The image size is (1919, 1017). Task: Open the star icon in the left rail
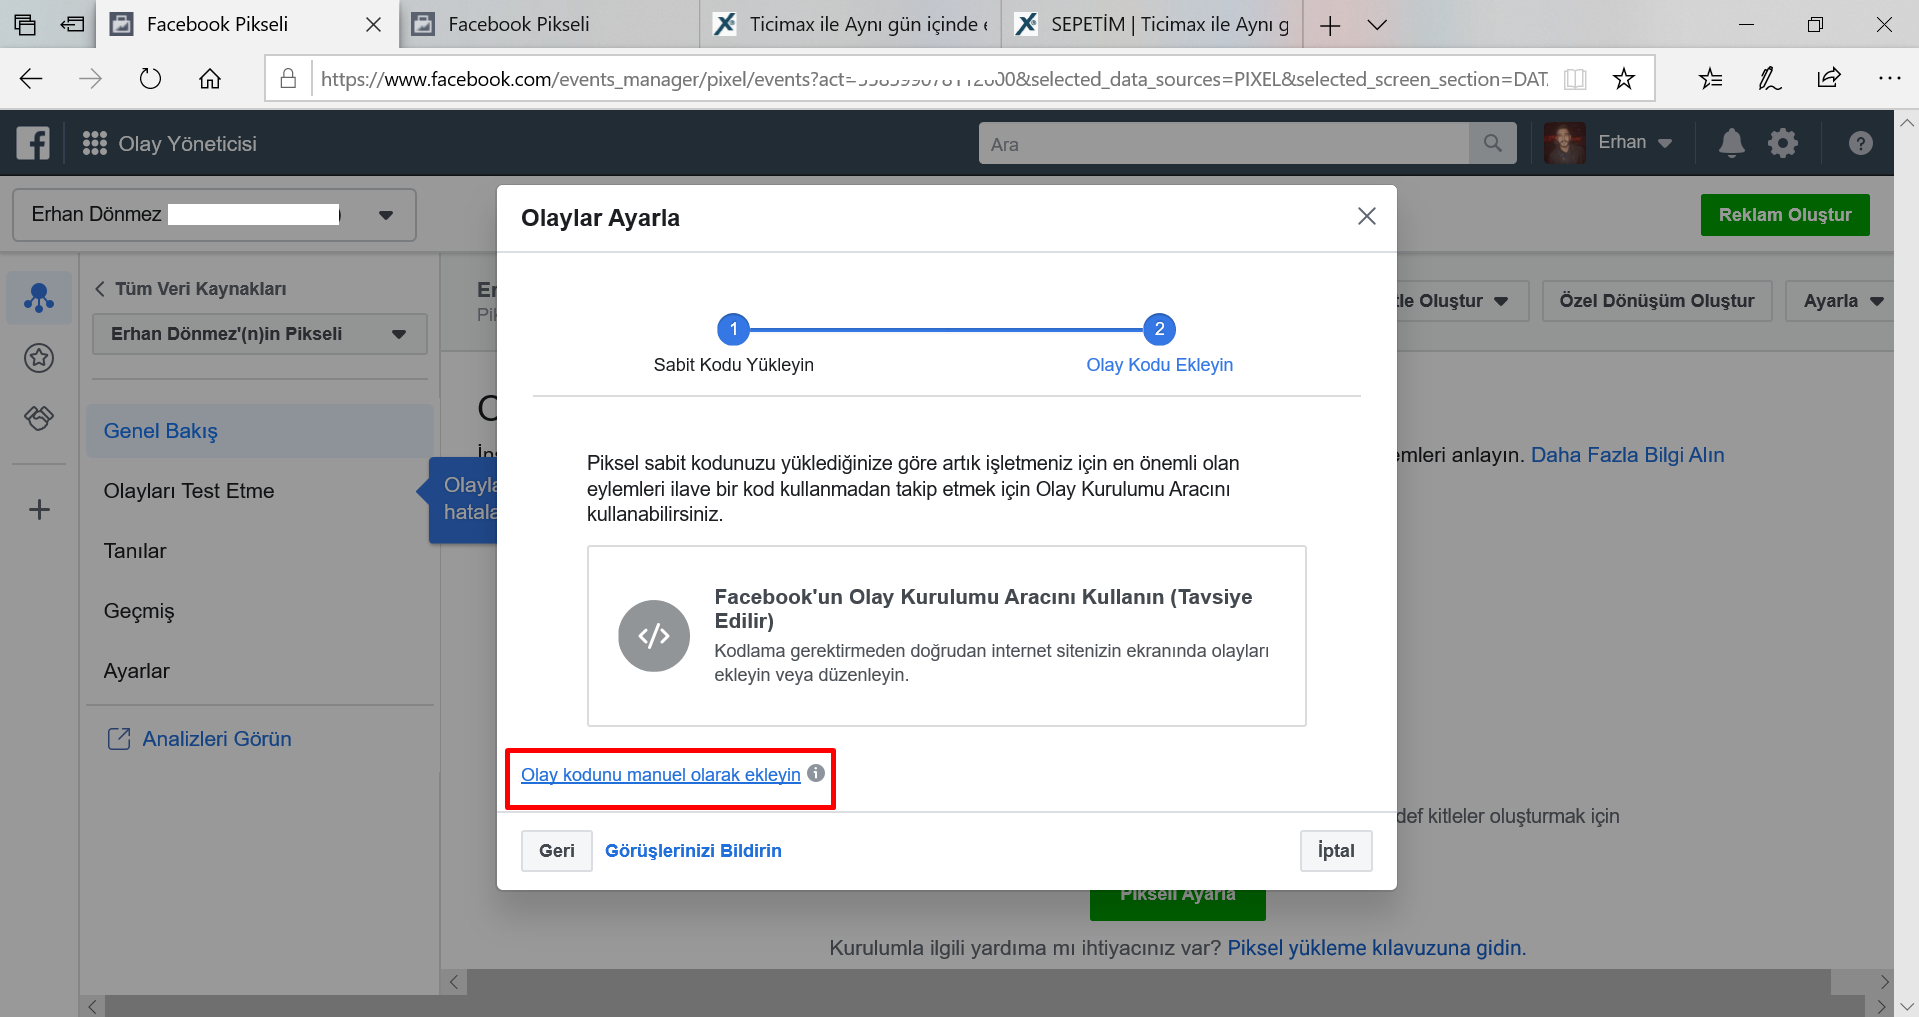39,357
